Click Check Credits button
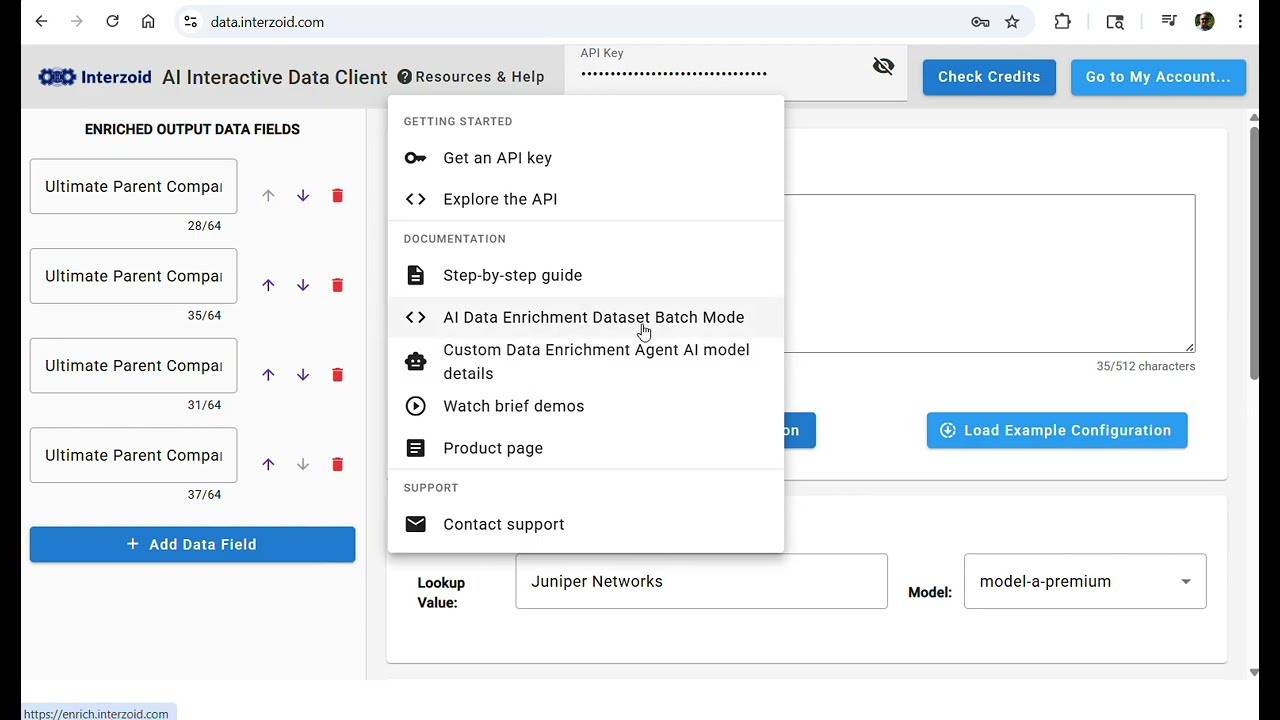This screenshot has width=1280, height=720. point(989,77)
